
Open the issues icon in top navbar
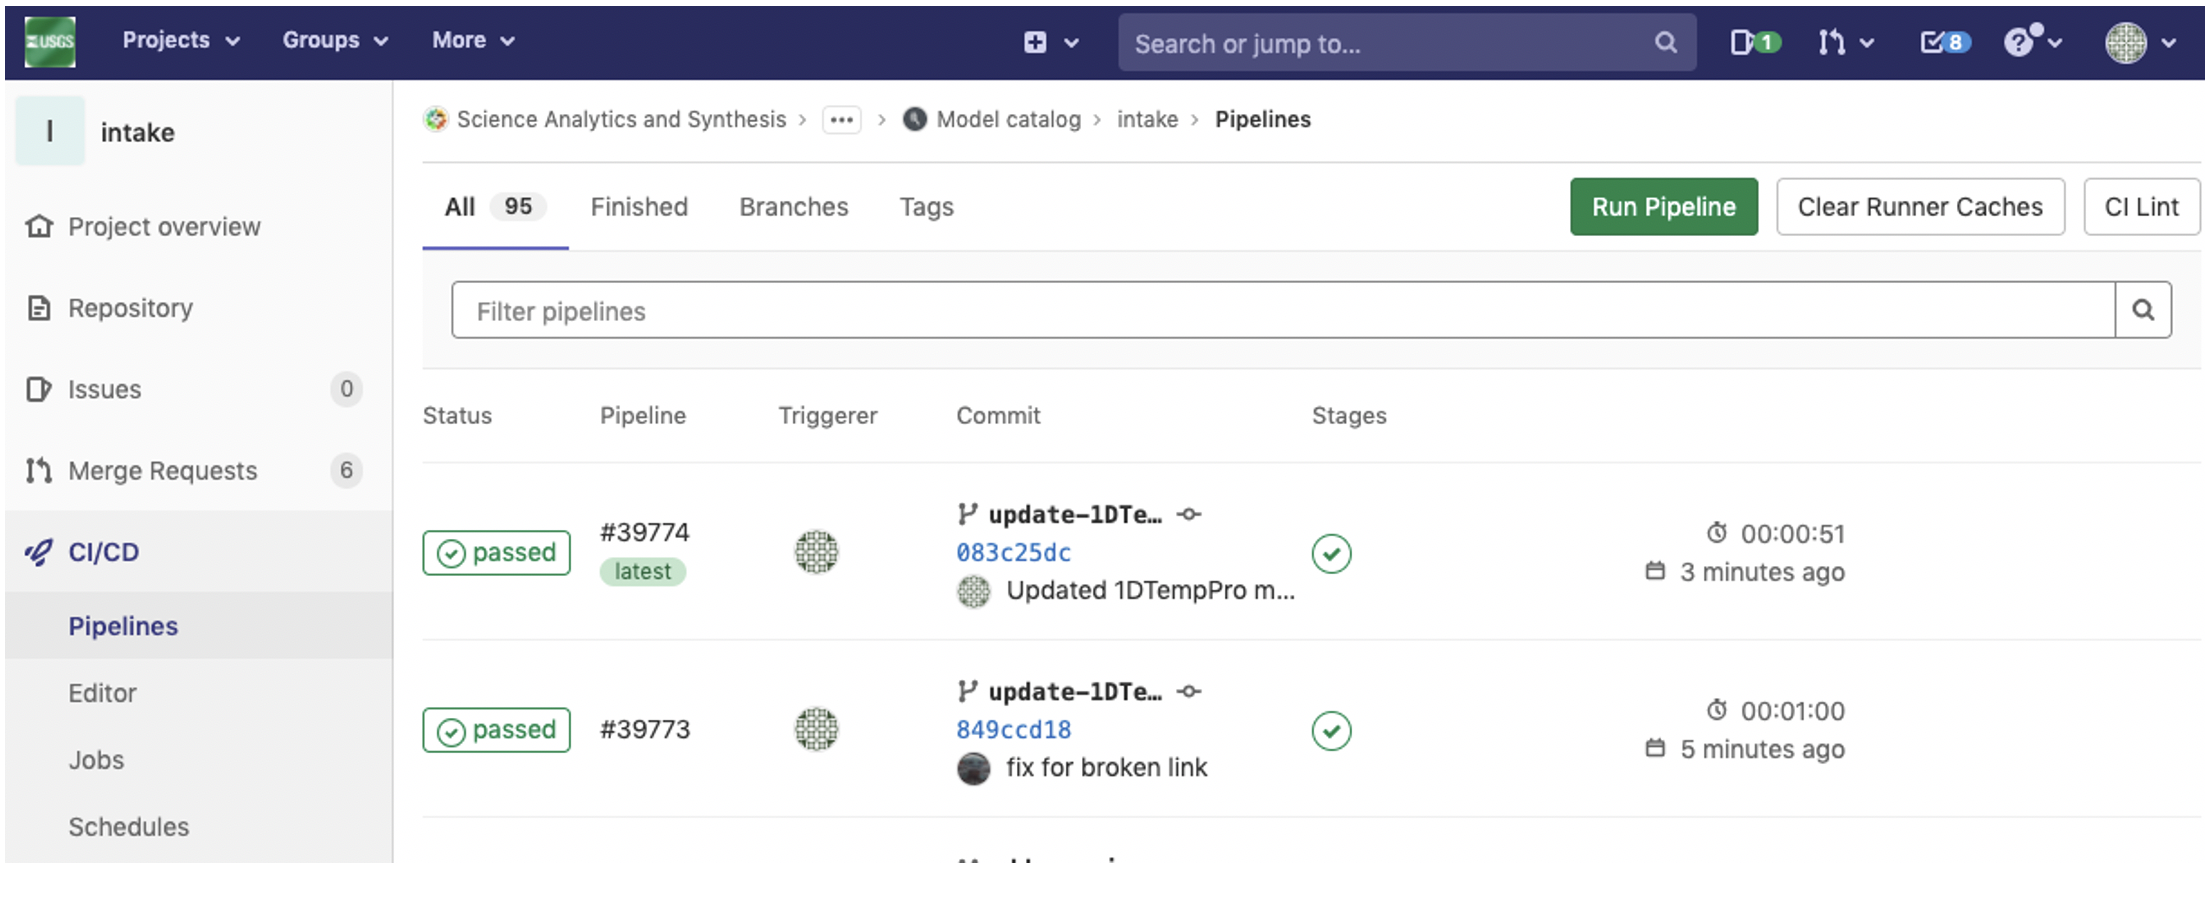[1753, 42]
